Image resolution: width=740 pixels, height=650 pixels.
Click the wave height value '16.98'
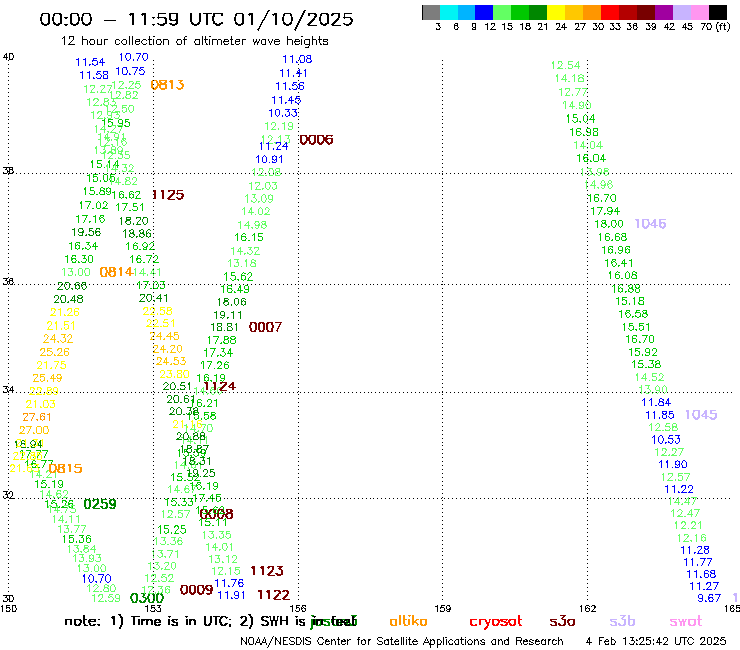point(584,133)
